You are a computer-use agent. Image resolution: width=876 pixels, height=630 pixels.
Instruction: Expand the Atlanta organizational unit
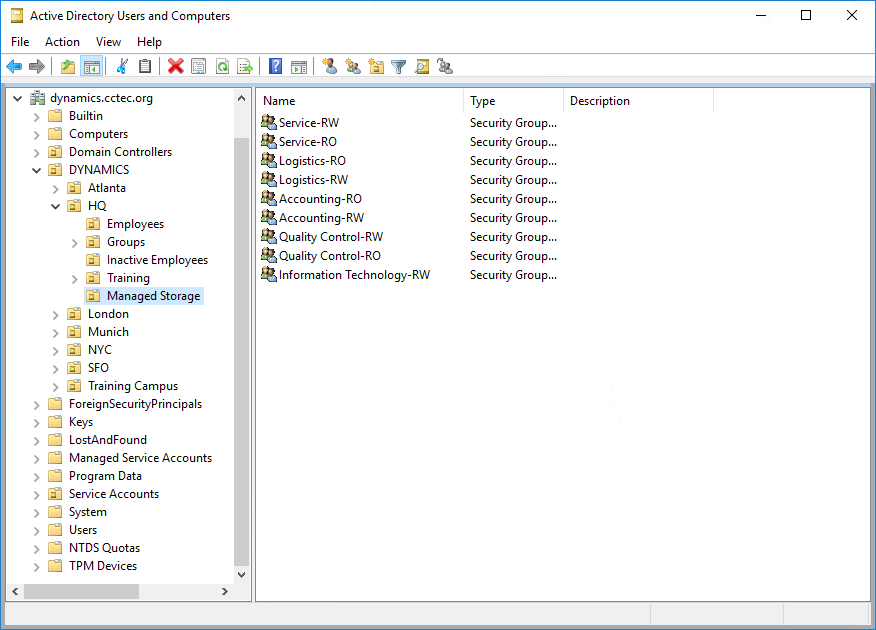(x=56, y=188)
